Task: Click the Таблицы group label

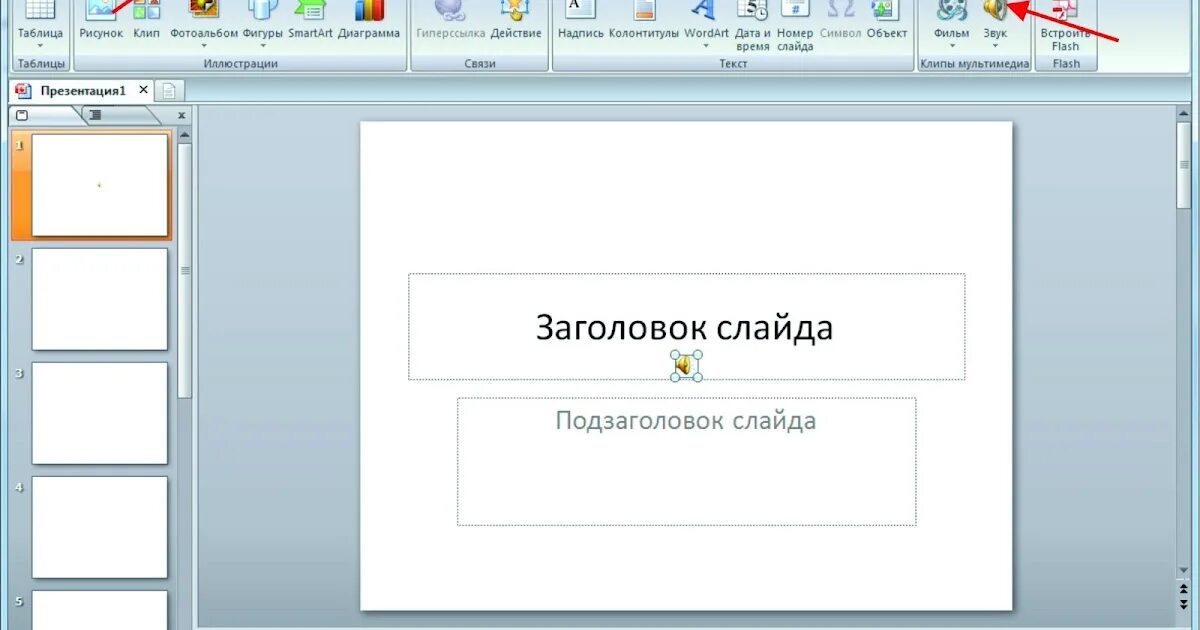Action: (x=41, y=64)
